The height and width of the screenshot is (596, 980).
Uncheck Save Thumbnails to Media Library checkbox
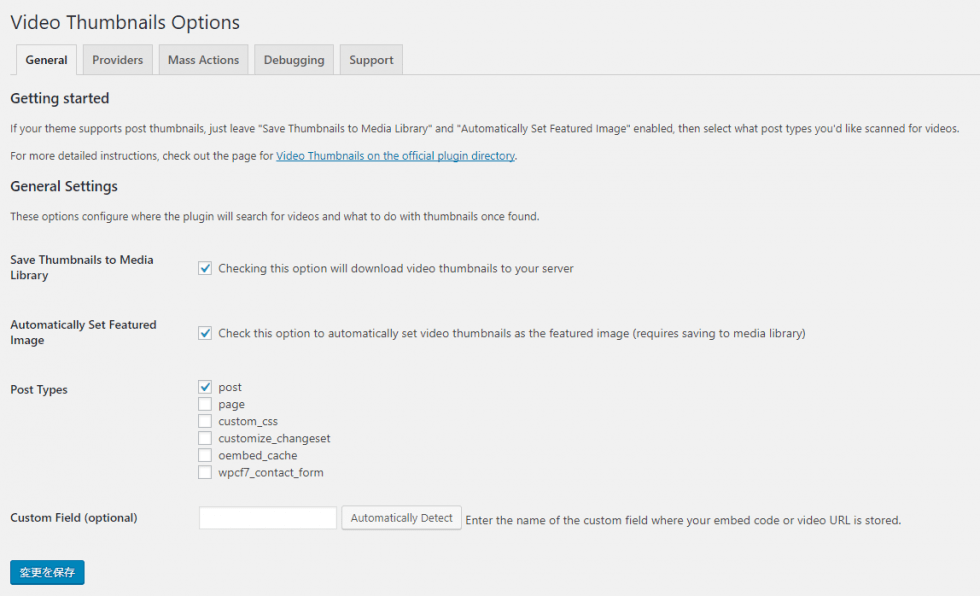pyautogui.click(x=205, y=268)
